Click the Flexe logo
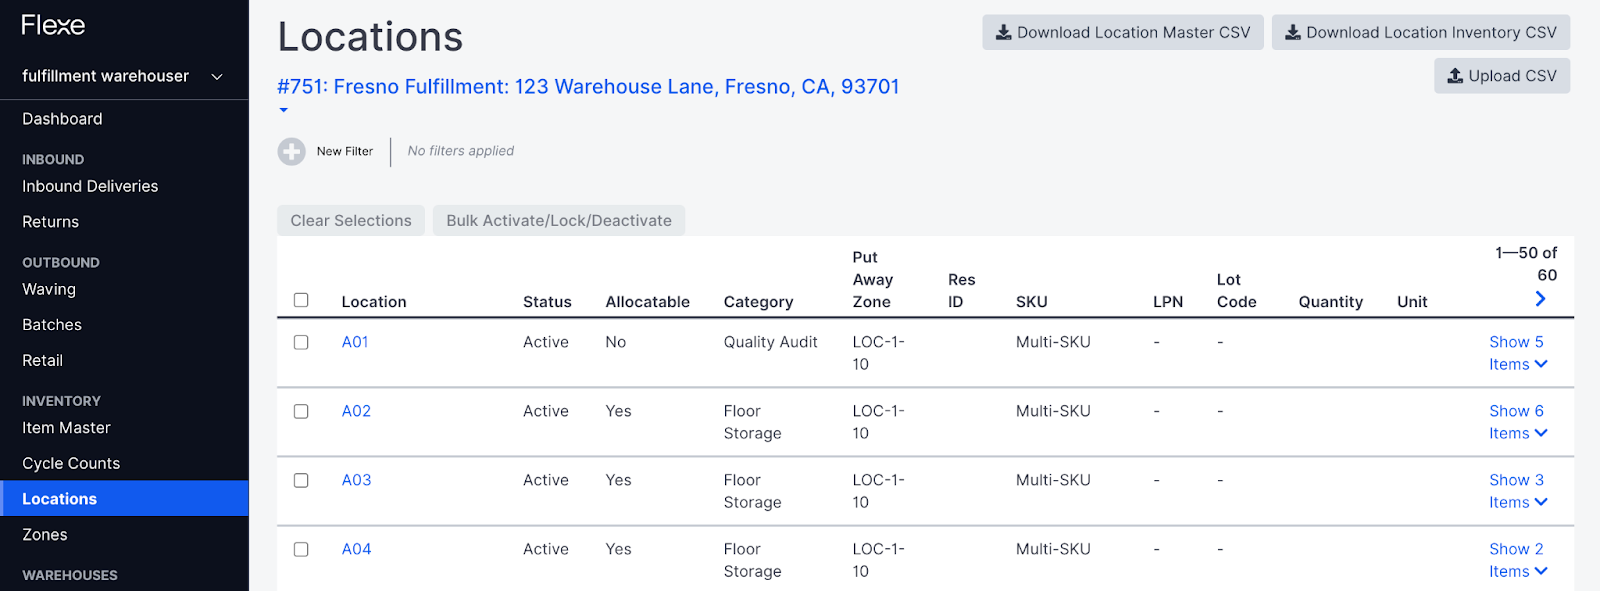This screenshot has width=1600, height=591. click(53, 25)
